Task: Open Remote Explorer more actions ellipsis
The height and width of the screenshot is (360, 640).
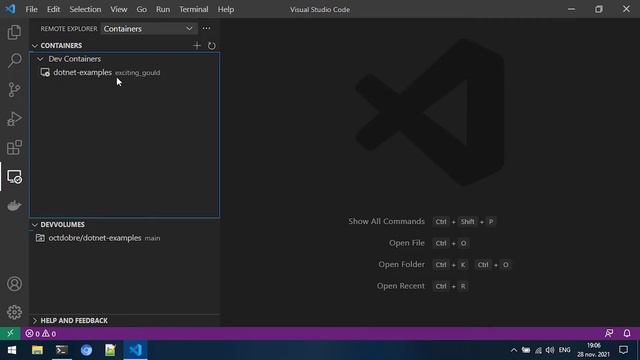Action: pyautogui.click(x=206, y=29)
